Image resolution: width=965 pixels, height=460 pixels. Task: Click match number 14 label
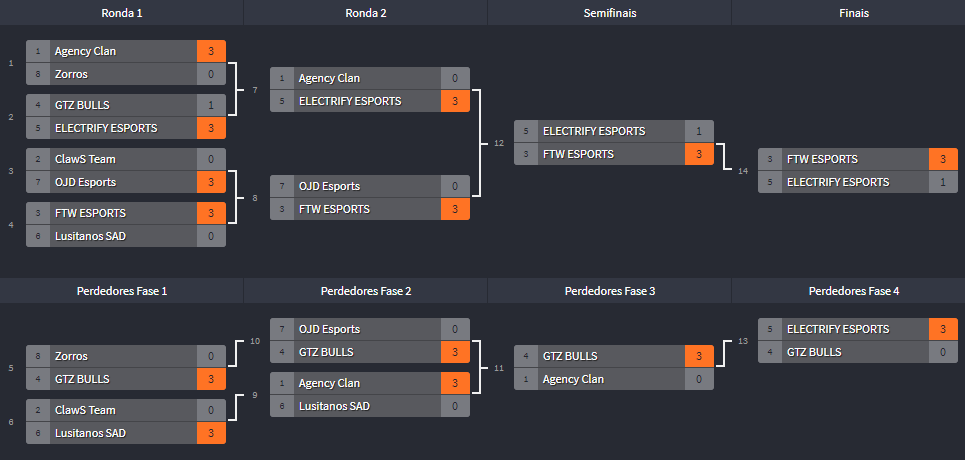click(x=743, y=171)
